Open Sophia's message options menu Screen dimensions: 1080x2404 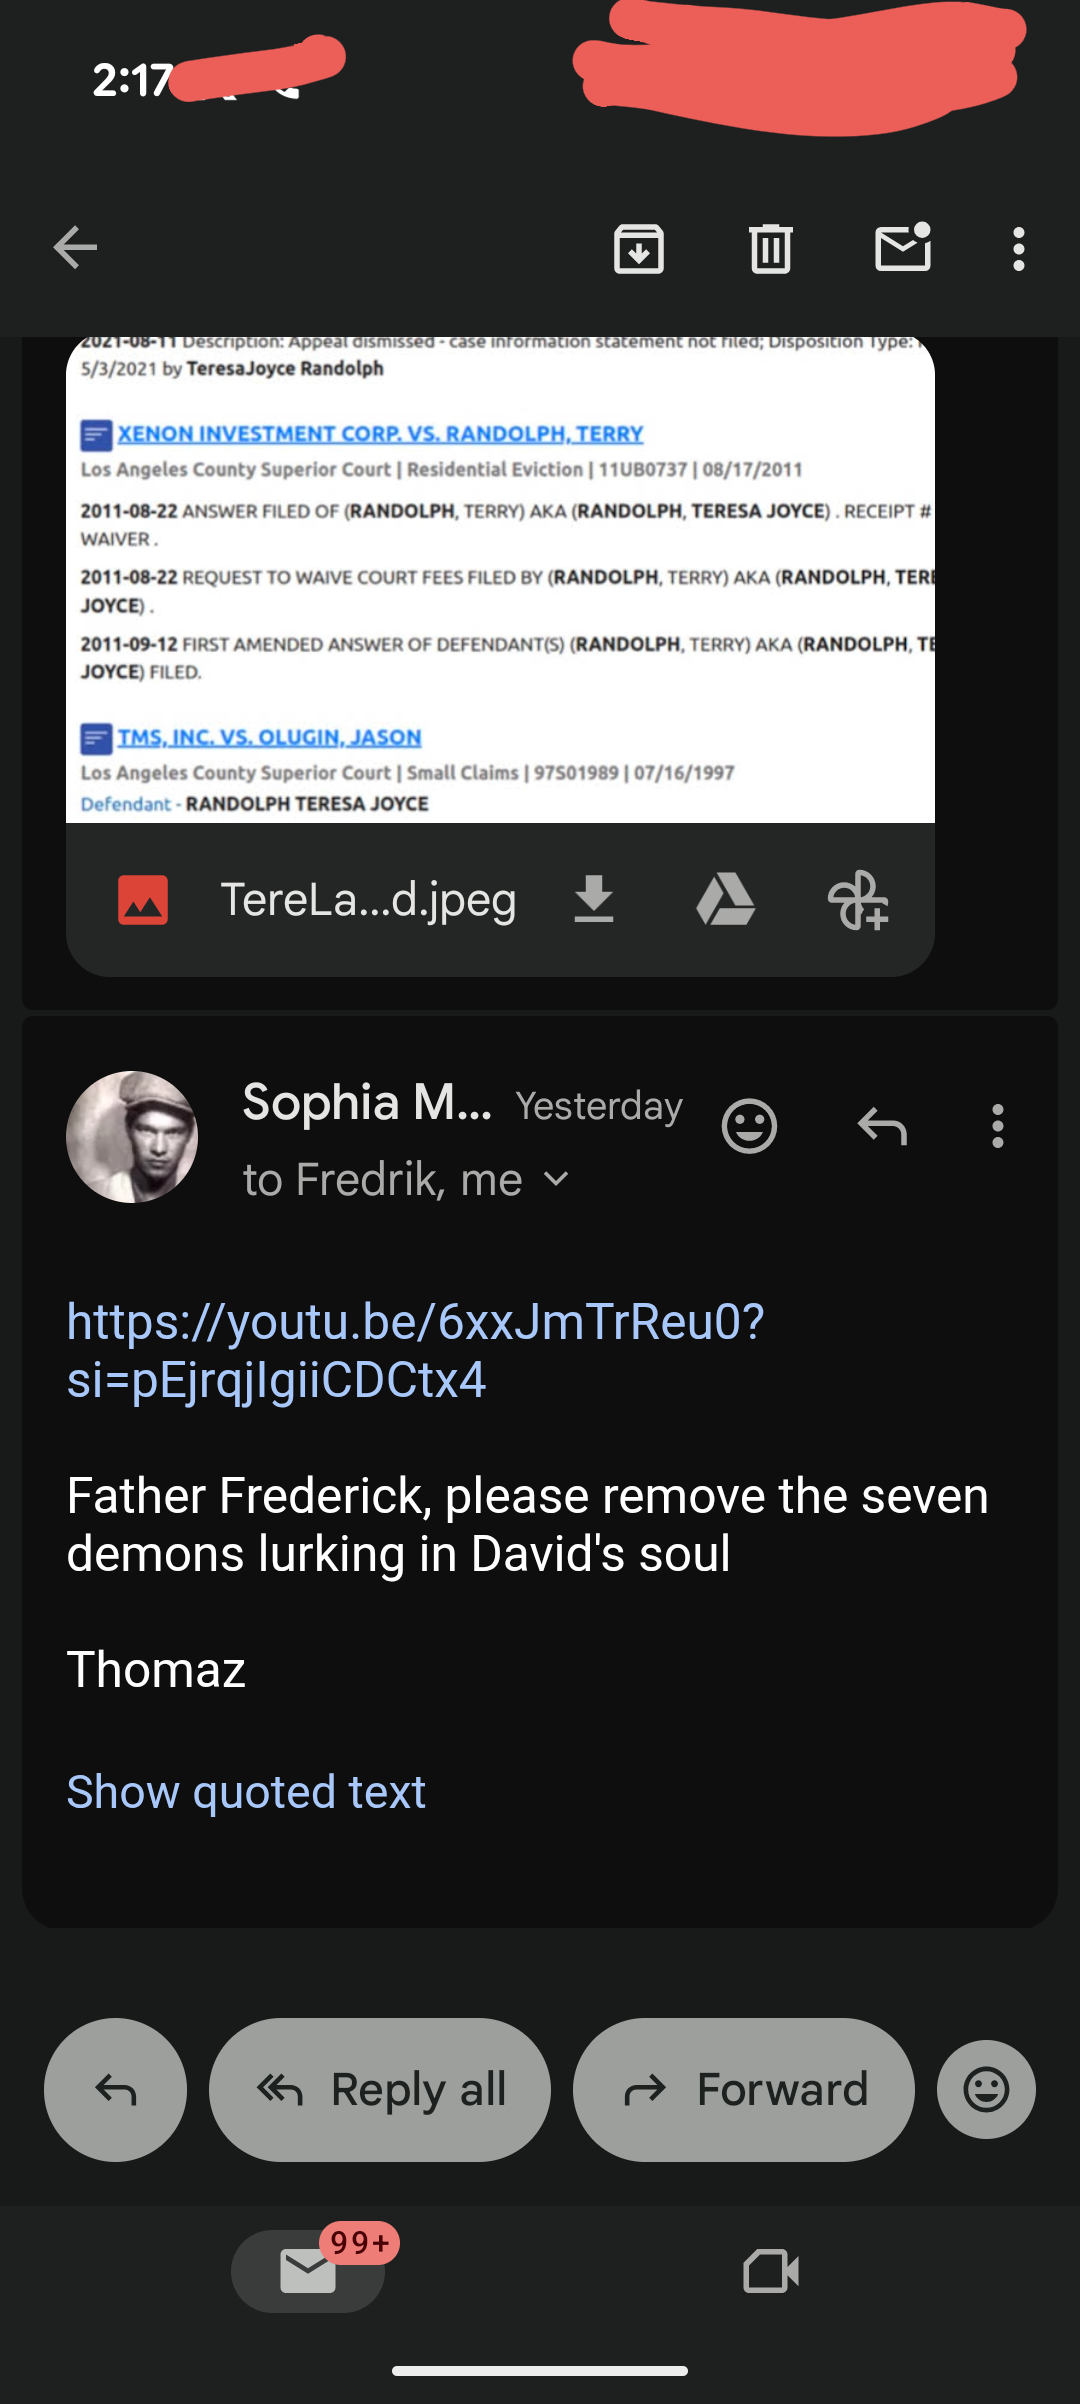click(997, 1127)
